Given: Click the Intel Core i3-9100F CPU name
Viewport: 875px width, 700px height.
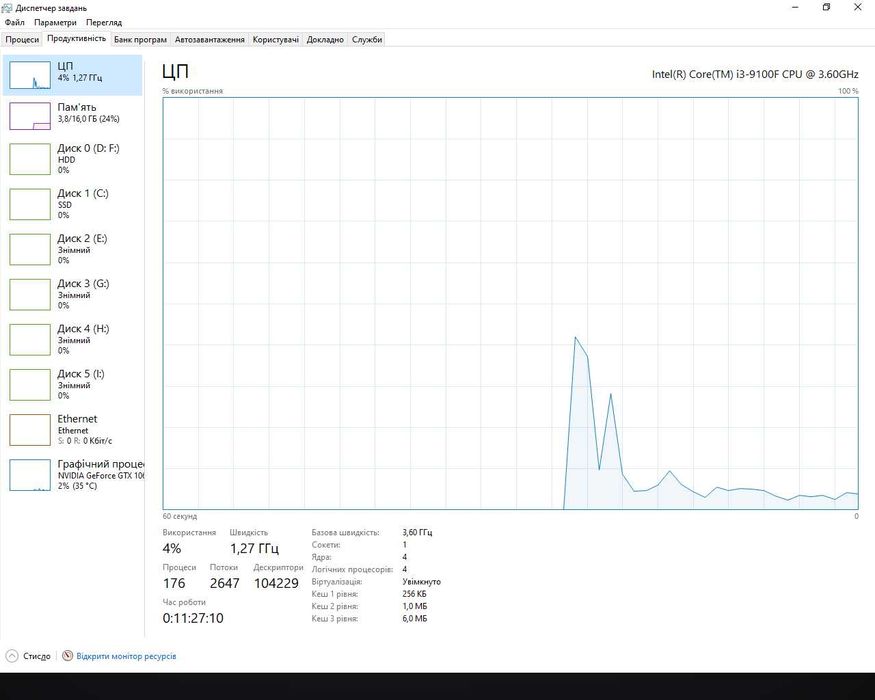Looking at the screenshot, I should (755, 74).
